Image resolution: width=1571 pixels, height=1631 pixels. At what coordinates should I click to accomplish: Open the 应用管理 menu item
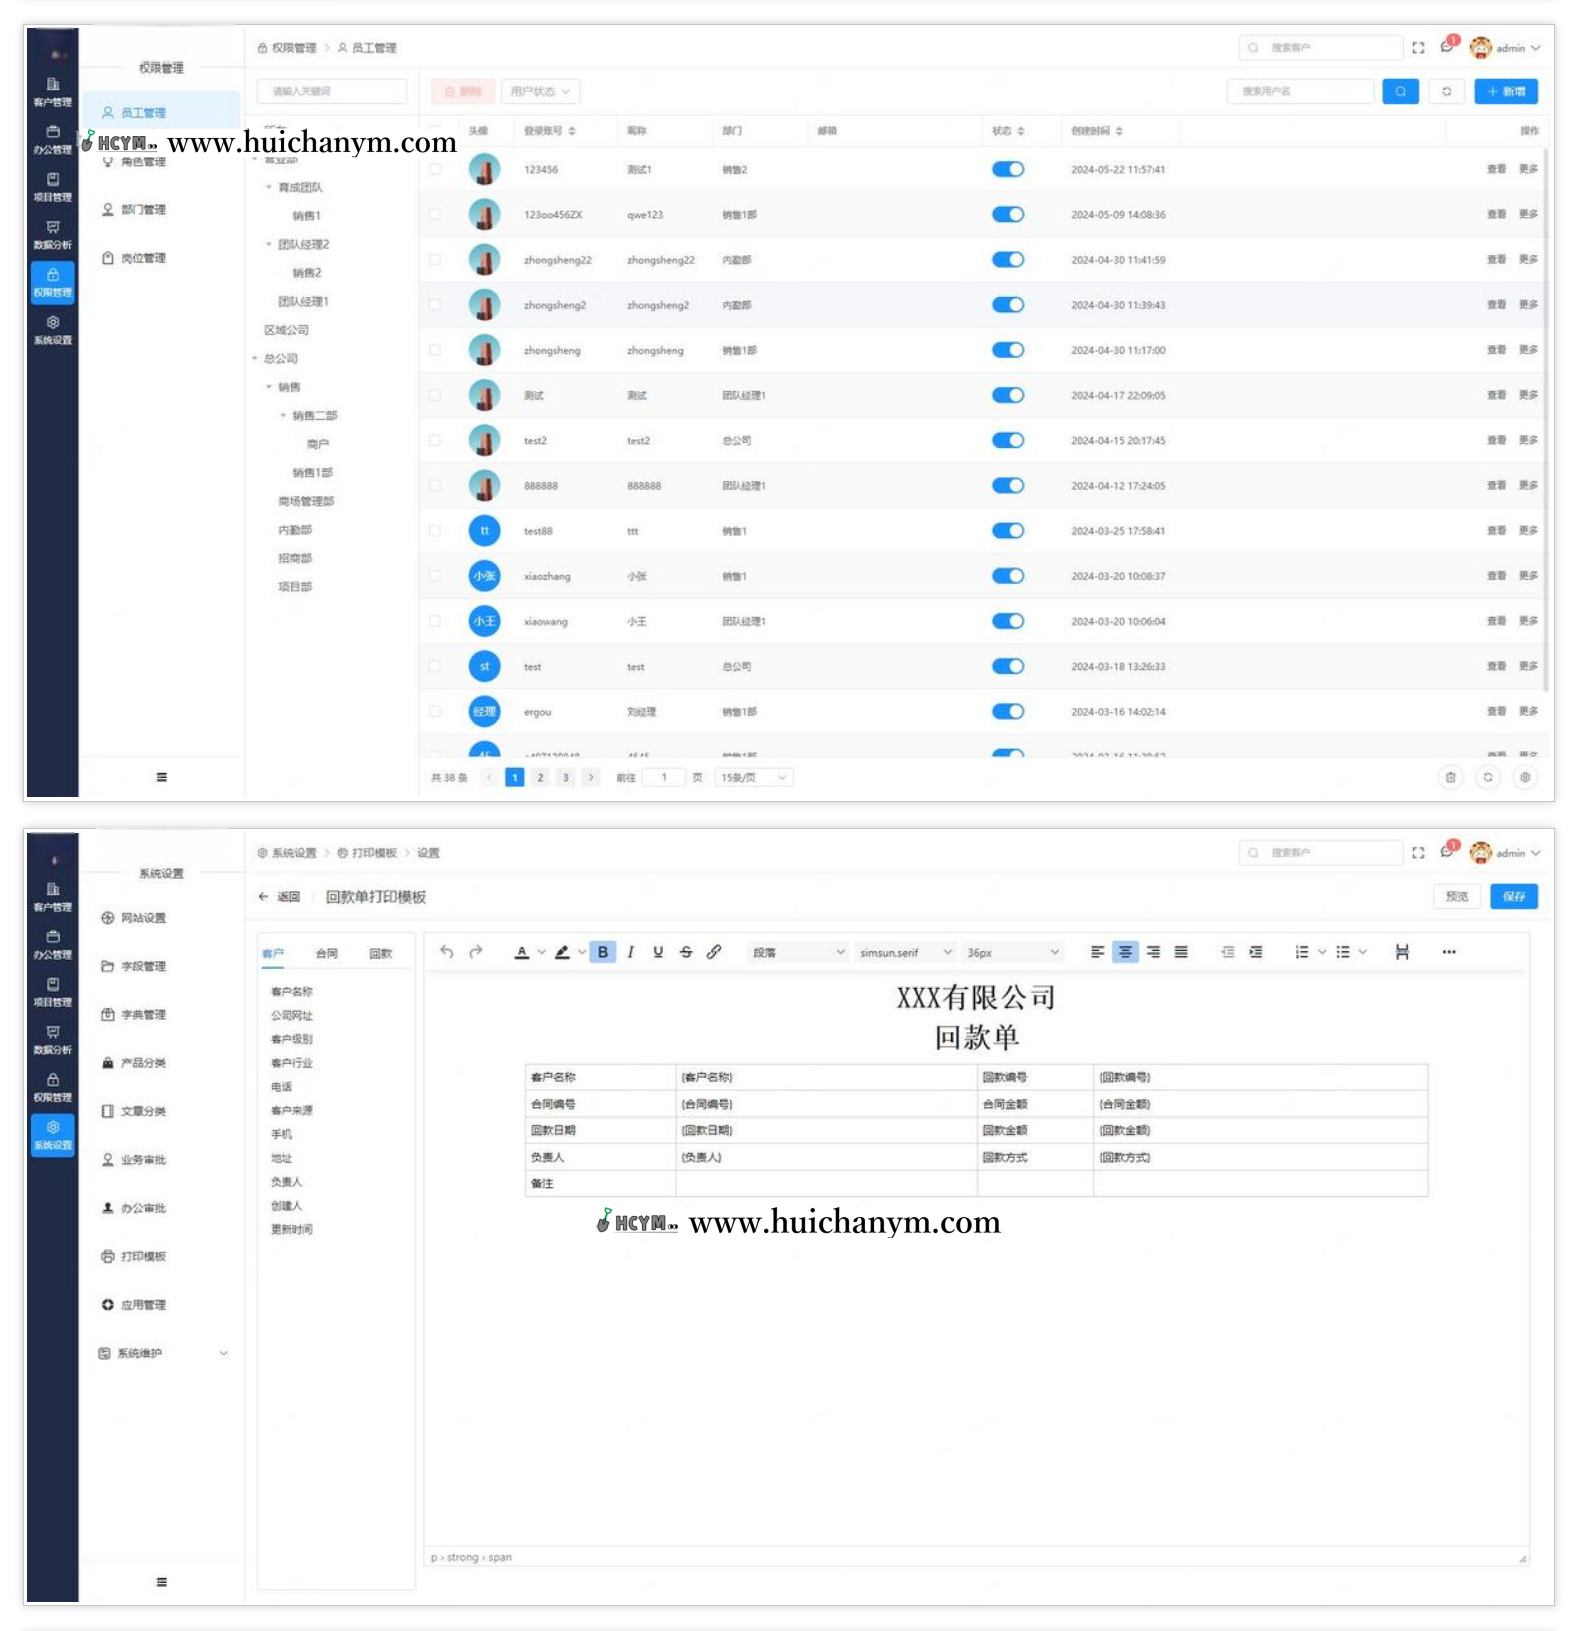coord(162,1305)
